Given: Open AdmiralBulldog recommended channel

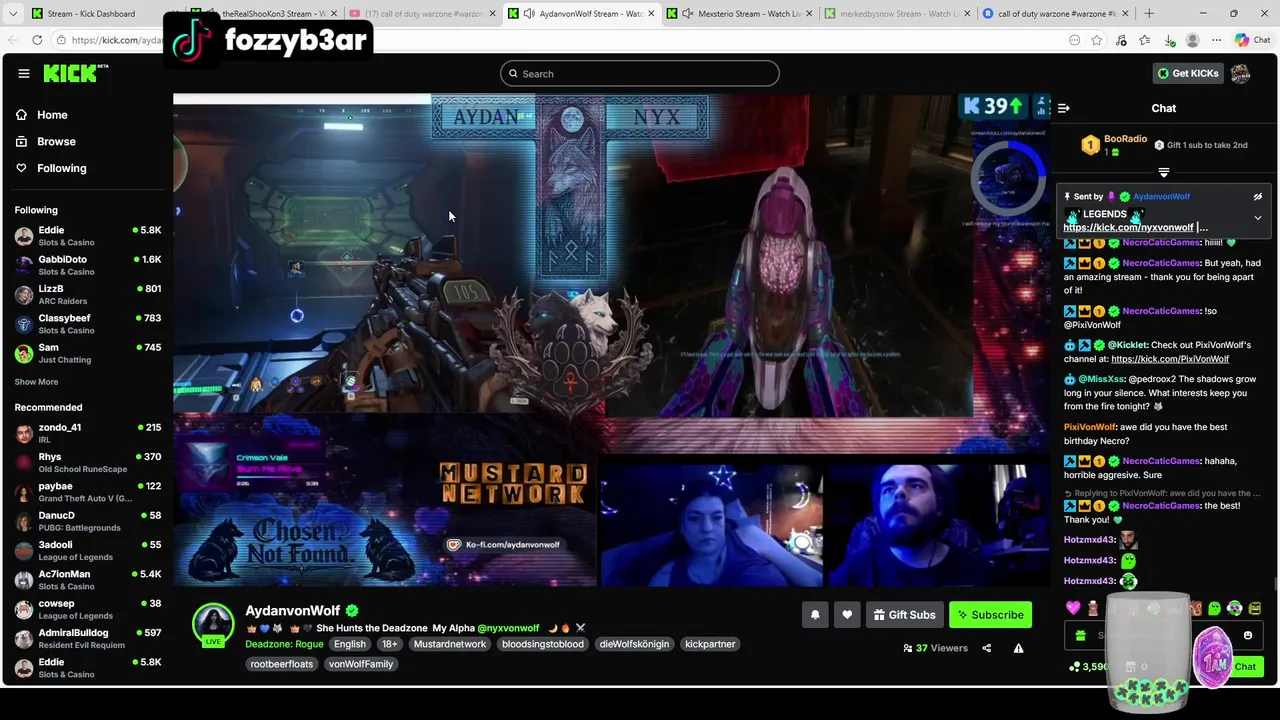Looking at the screenshot, I should tap(88, 639).
